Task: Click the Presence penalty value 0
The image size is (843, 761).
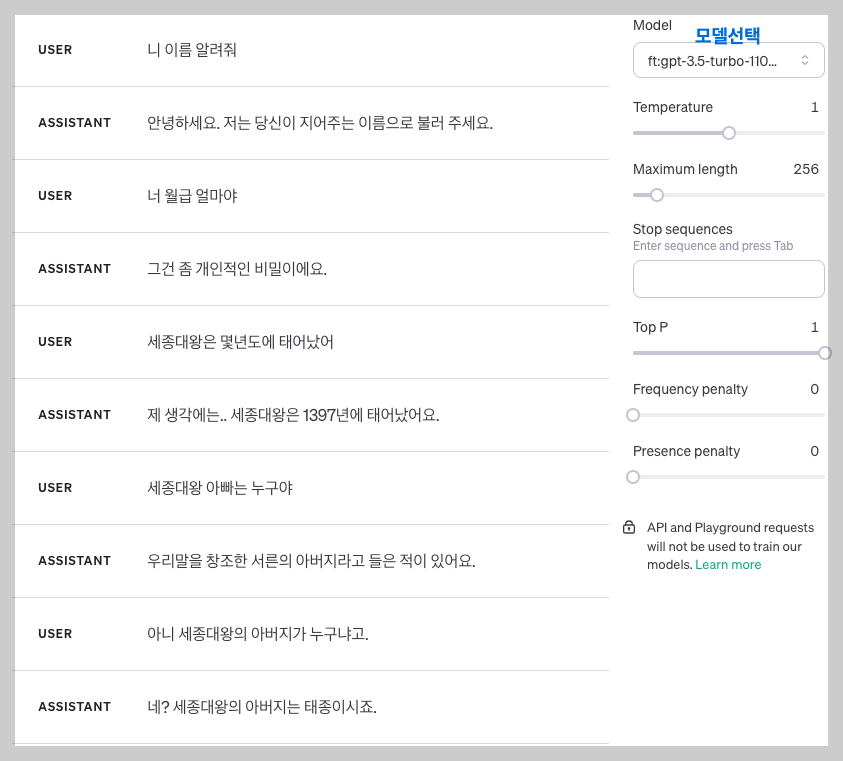Action: tap(815, 451)
